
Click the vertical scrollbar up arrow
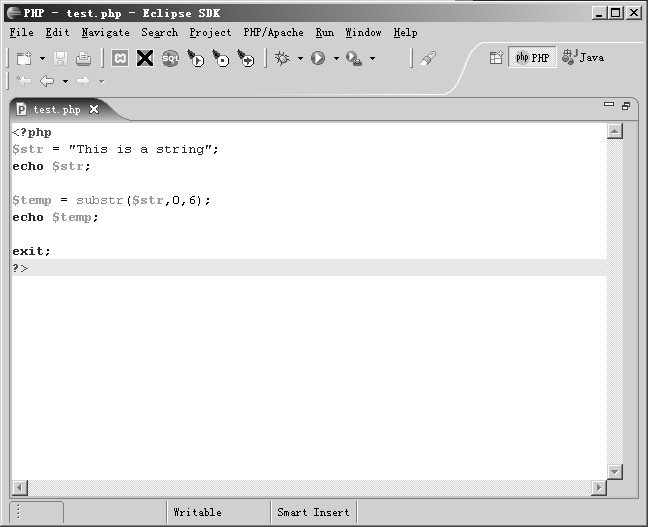pos(615,131)
